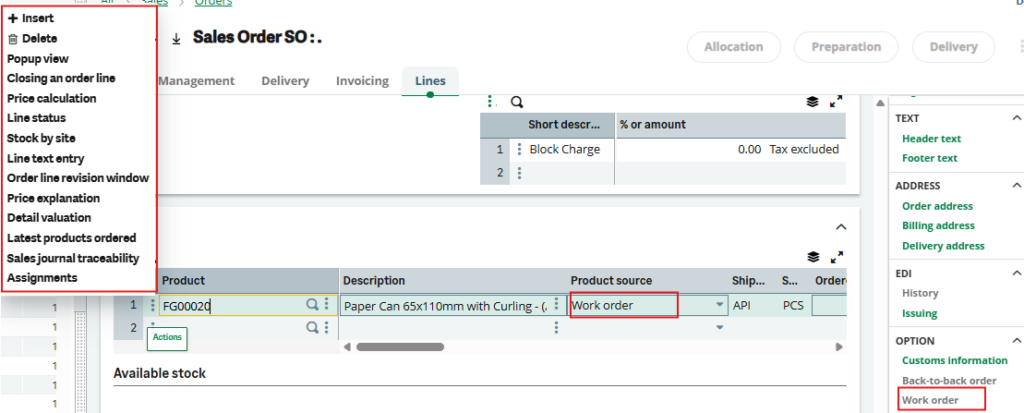
Task: Open Order line revision window
Action: pyautogui.click(x=78, y=178)
